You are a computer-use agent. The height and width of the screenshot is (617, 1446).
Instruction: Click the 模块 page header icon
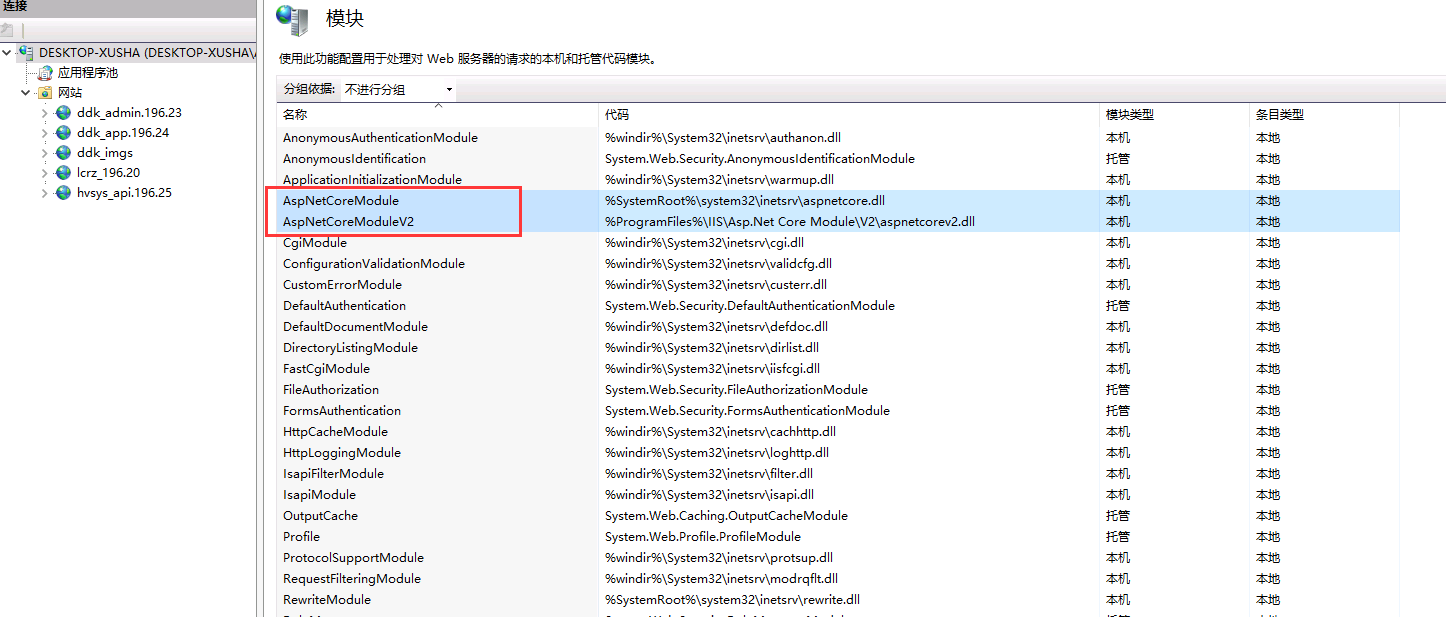tap(292, 19)
